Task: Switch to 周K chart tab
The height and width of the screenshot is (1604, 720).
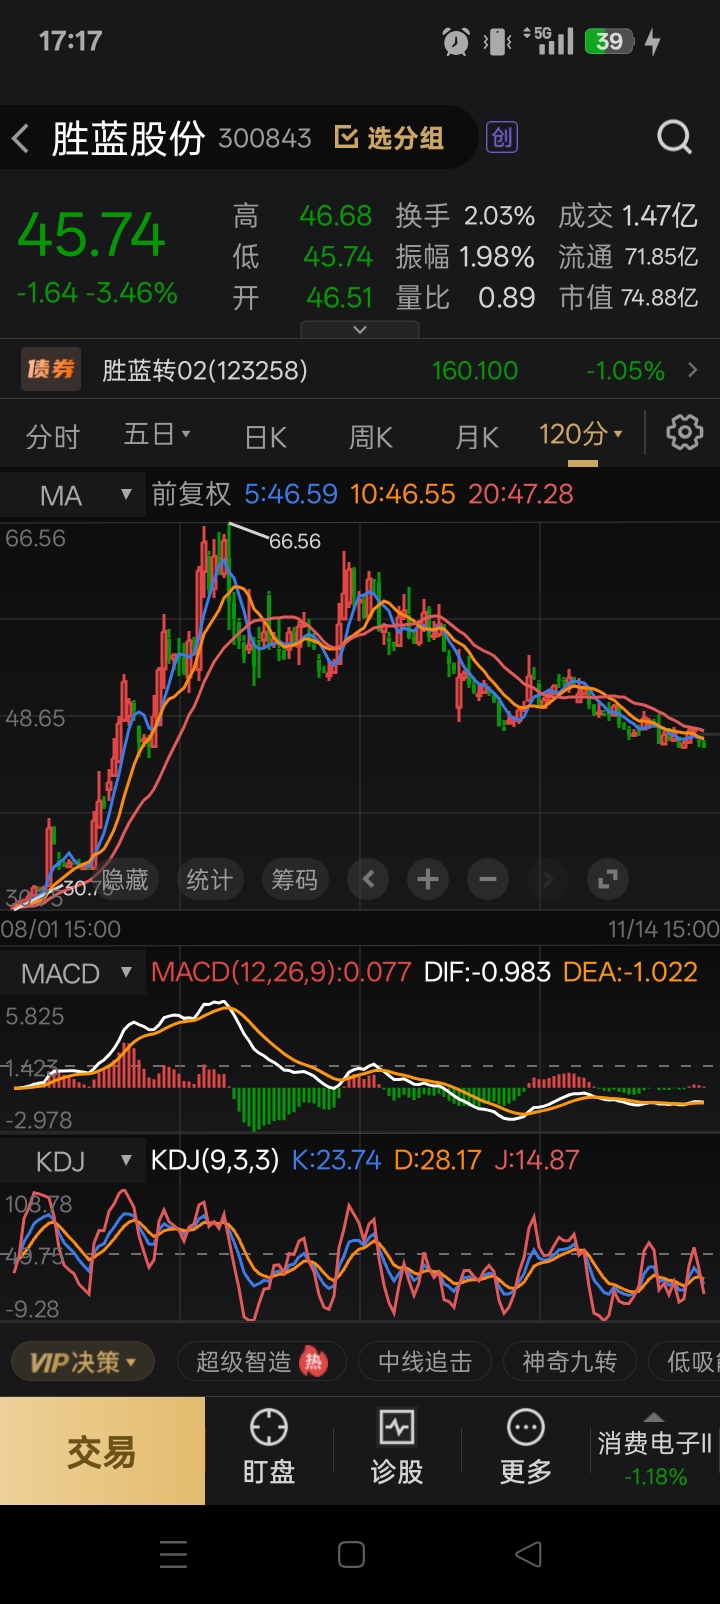Action: pos(370,437)
